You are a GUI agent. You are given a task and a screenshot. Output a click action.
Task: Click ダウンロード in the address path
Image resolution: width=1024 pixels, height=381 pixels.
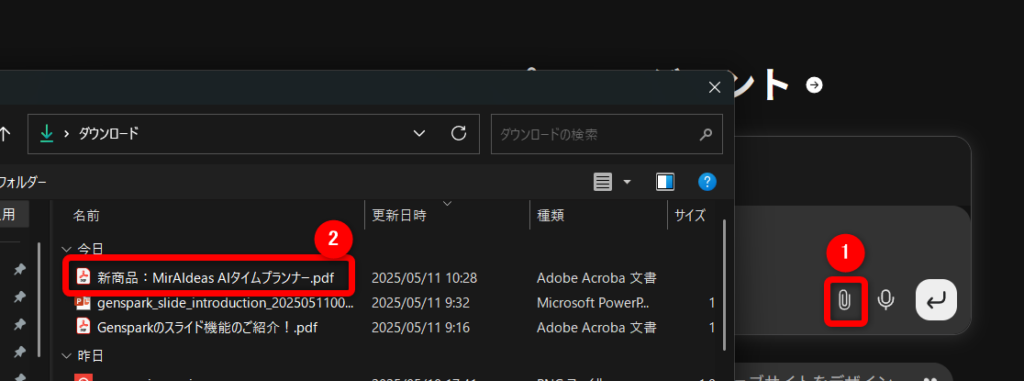(109, 134)
